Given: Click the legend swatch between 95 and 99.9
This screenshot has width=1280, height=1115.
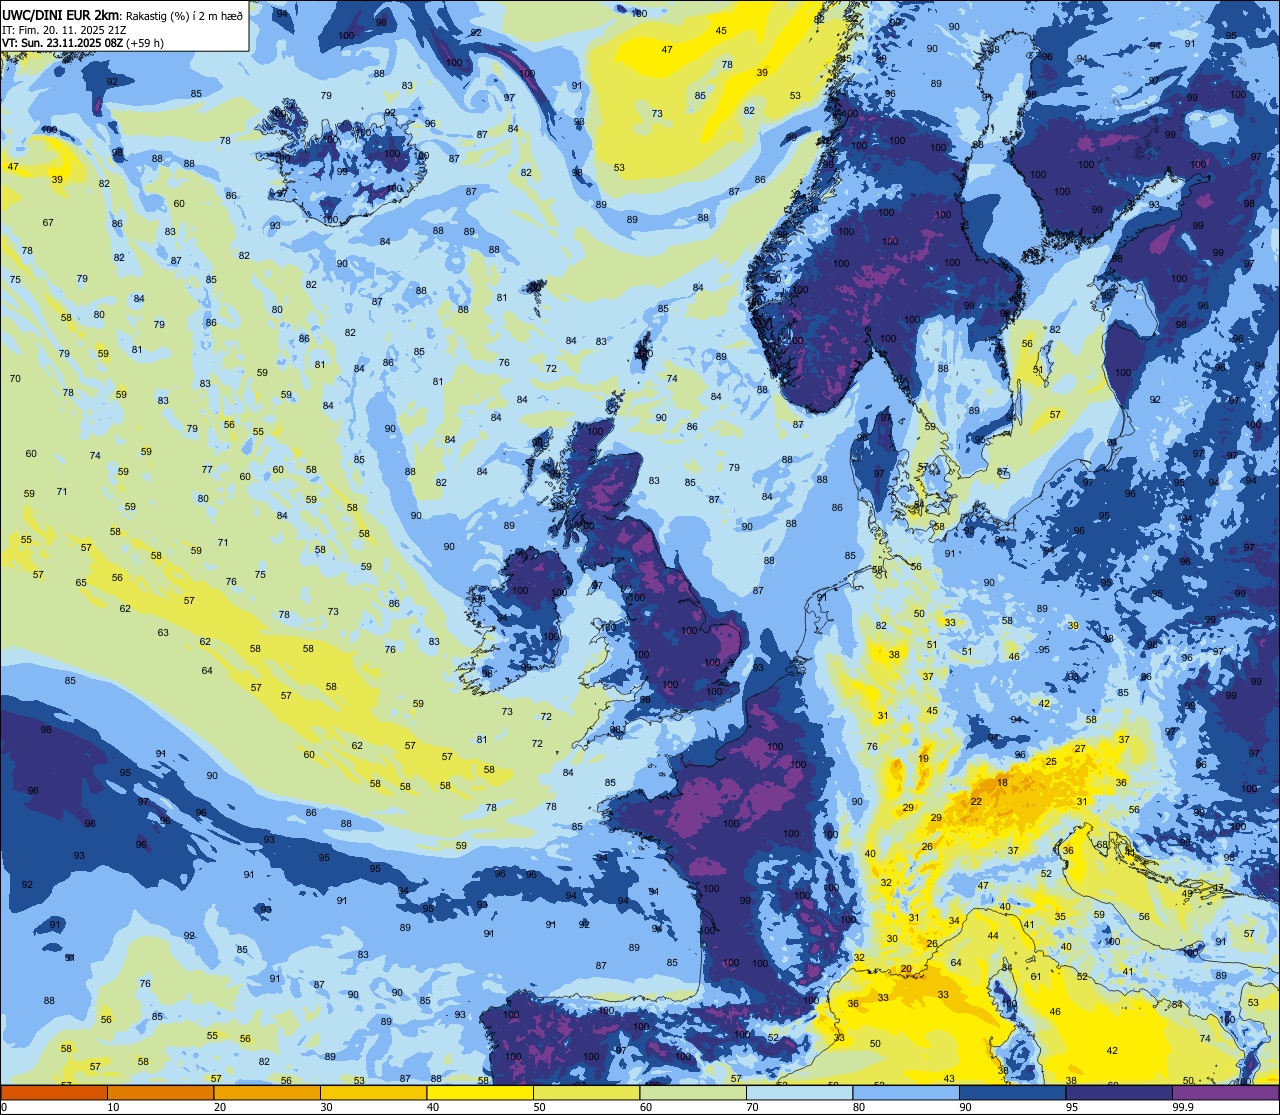Looking at the screenshot, I should 1119,1092.
